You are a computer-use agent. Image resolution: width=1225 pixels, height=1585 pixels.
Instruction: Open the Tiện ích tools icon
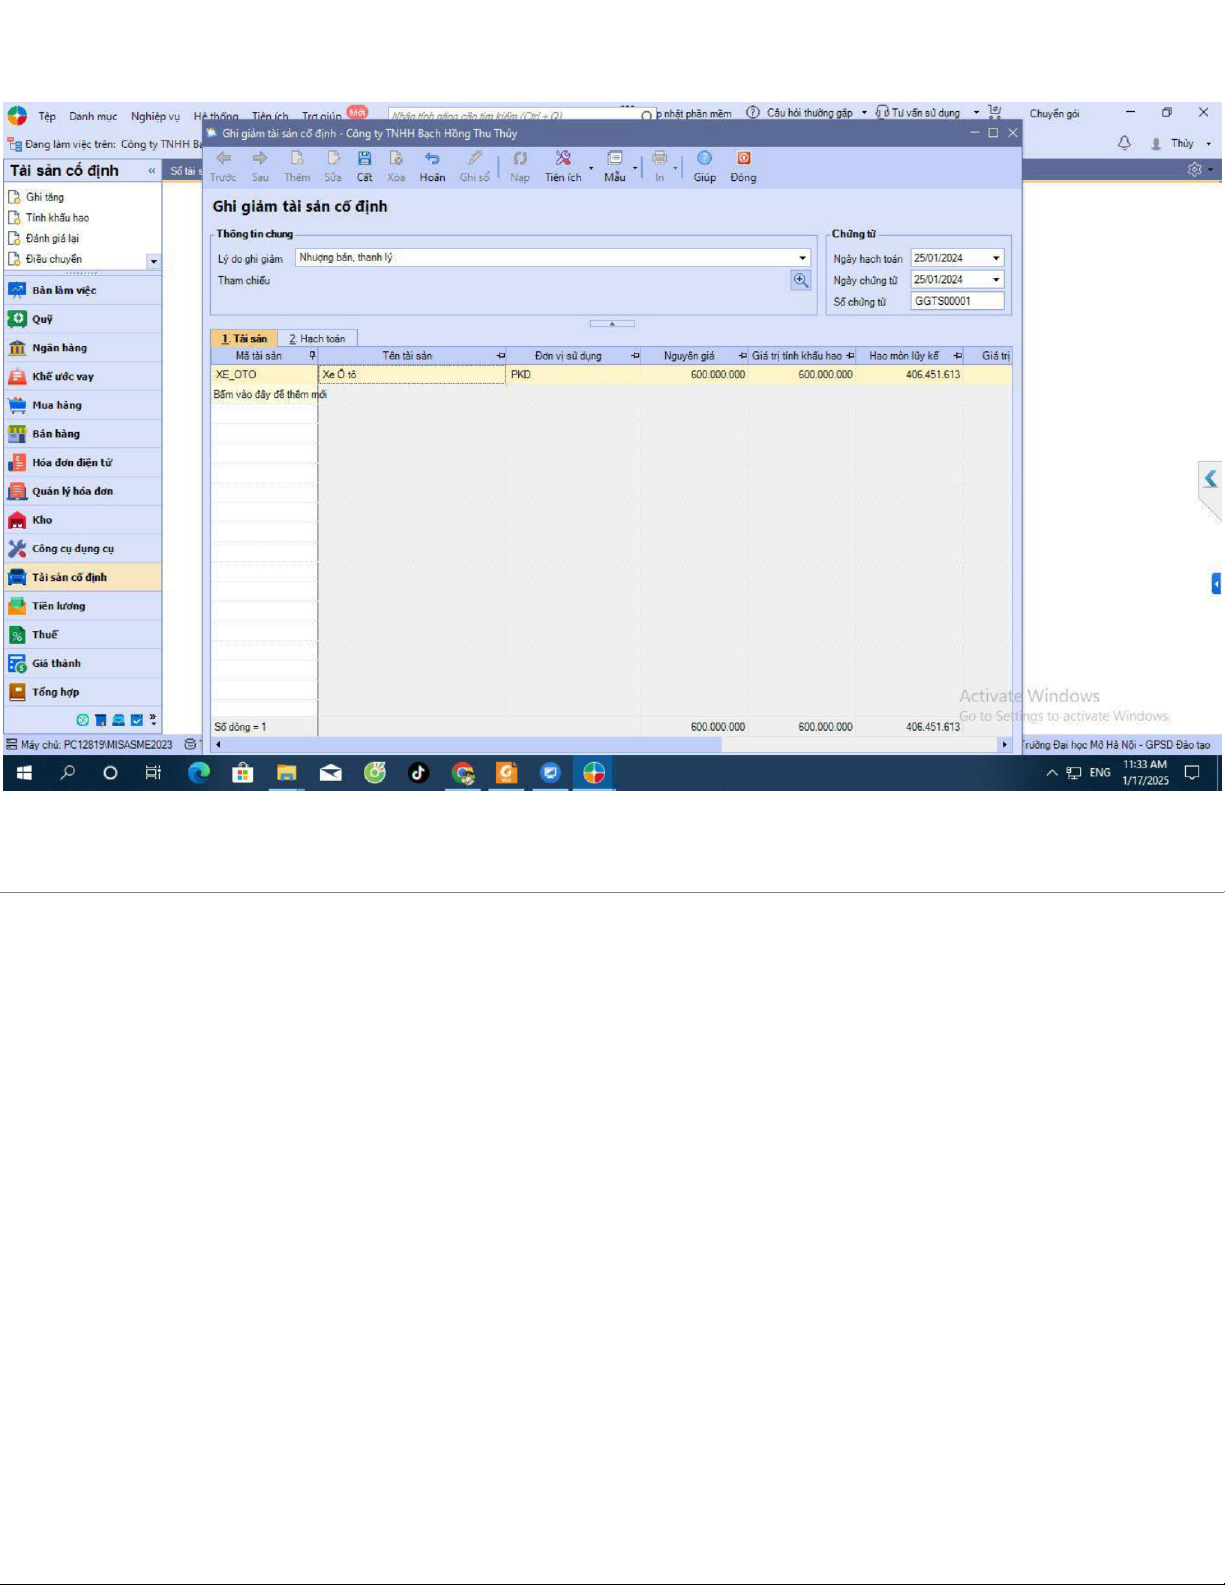click(563, 159)
